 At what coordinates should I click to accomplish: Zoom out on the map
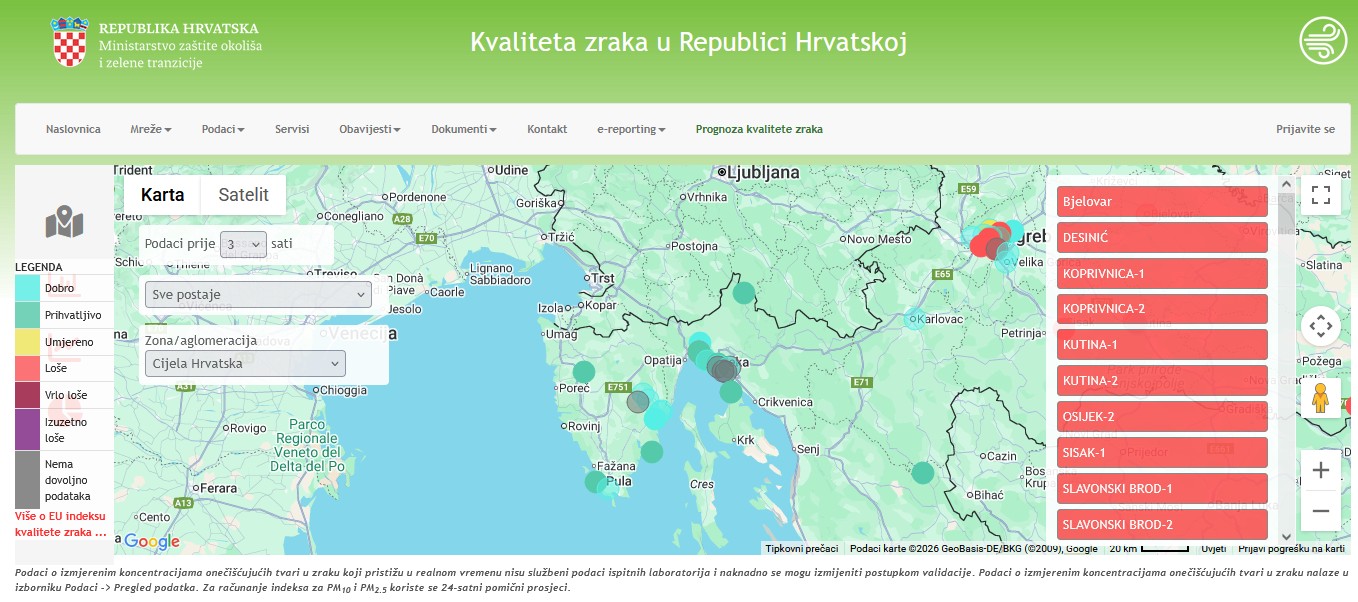coord(1320,511)
